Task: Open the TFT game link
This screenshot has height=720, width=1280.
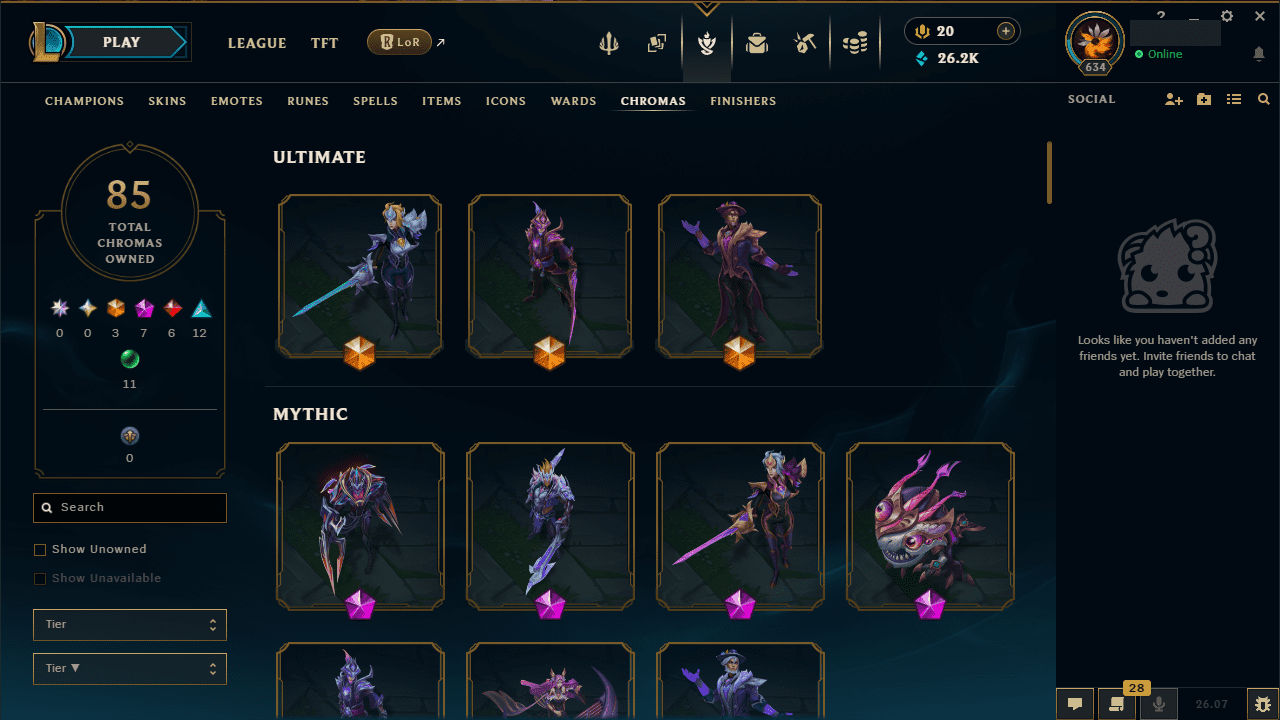Action: [324, 43]
